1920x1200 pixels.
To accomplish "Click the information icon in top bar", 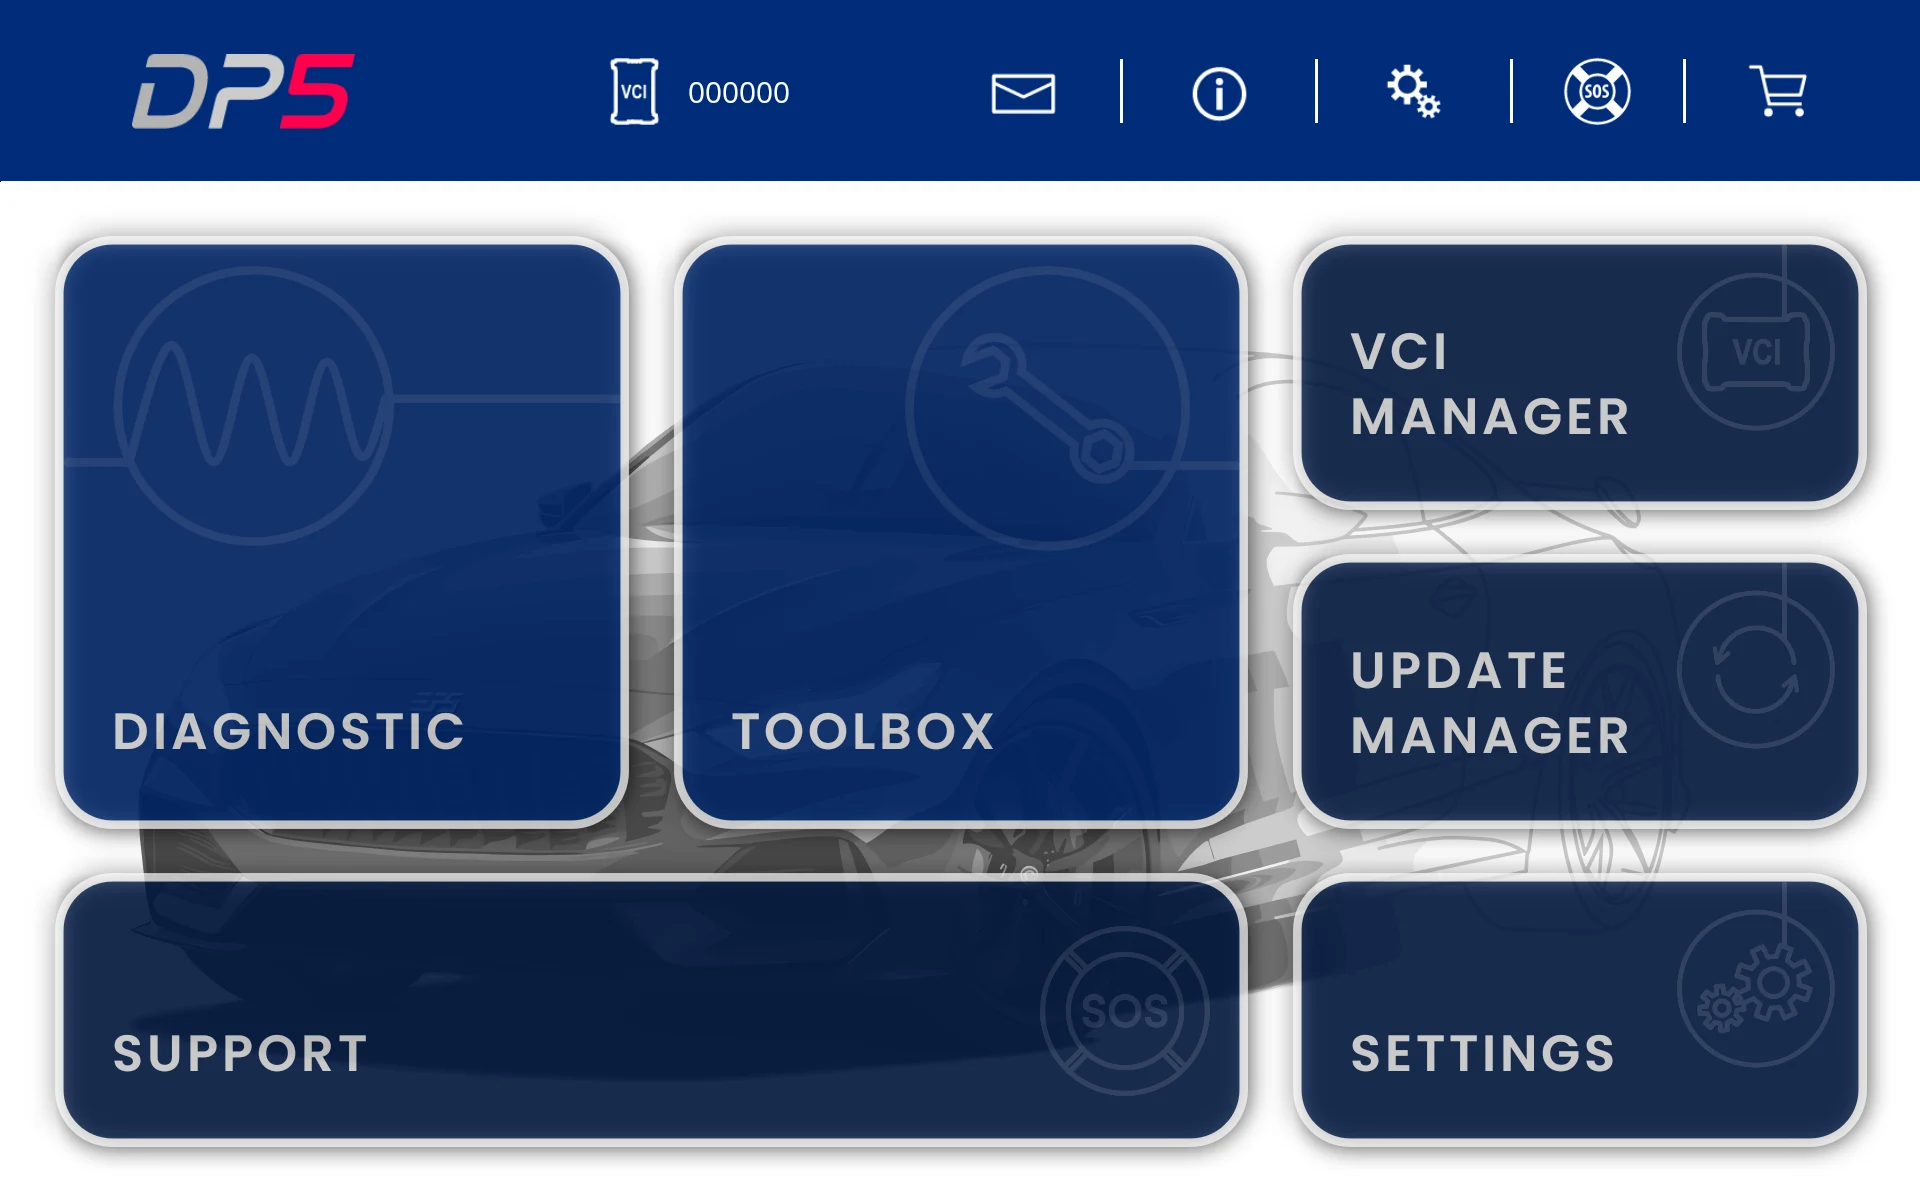I will pyautogui.click(x=1219, y=94).
